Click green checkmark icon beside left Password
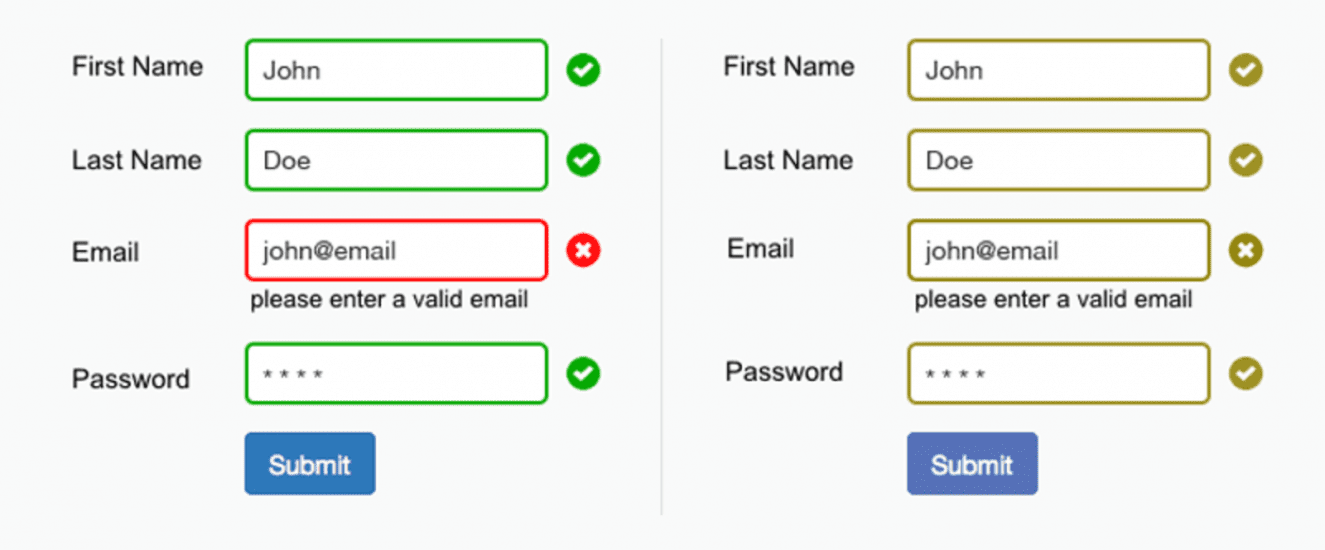 [x=583, y=374]
